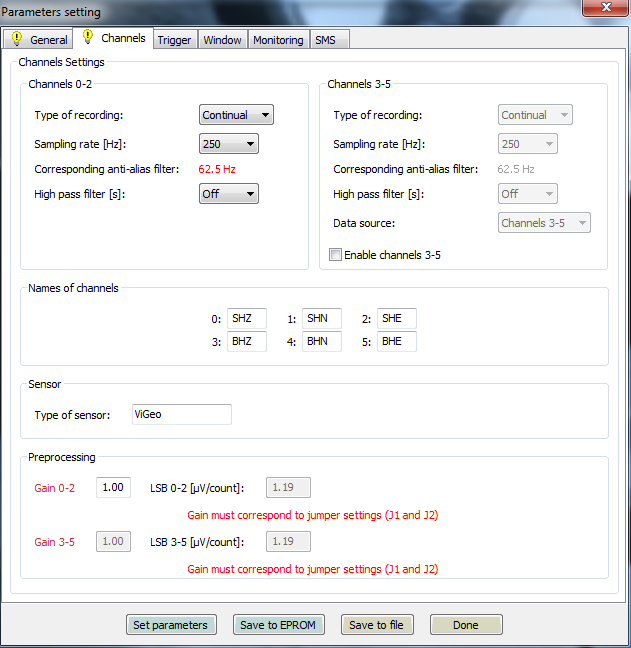Click Save to file button
631x648 pixels.
click(377, 624)
